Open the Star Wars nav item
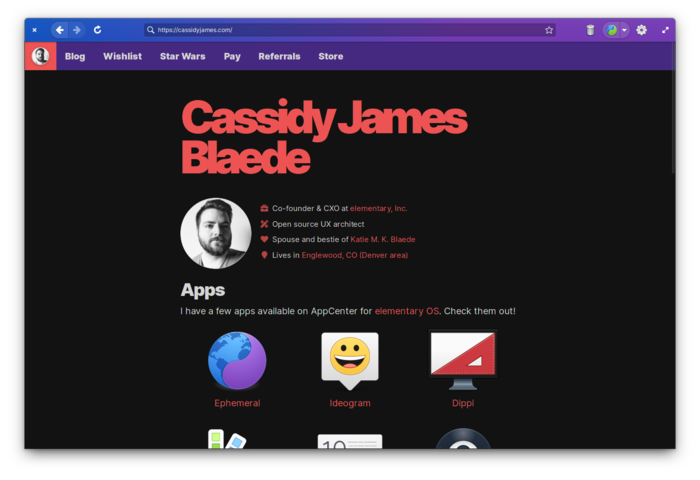 point(183,56)
